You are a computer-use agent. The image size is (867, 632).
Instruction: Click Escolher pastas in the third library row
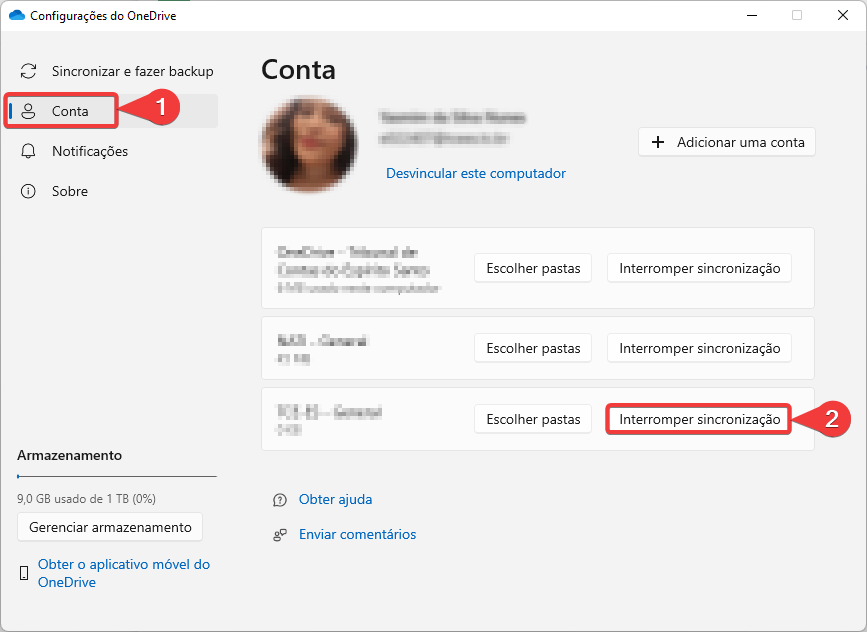click(533, 419)
